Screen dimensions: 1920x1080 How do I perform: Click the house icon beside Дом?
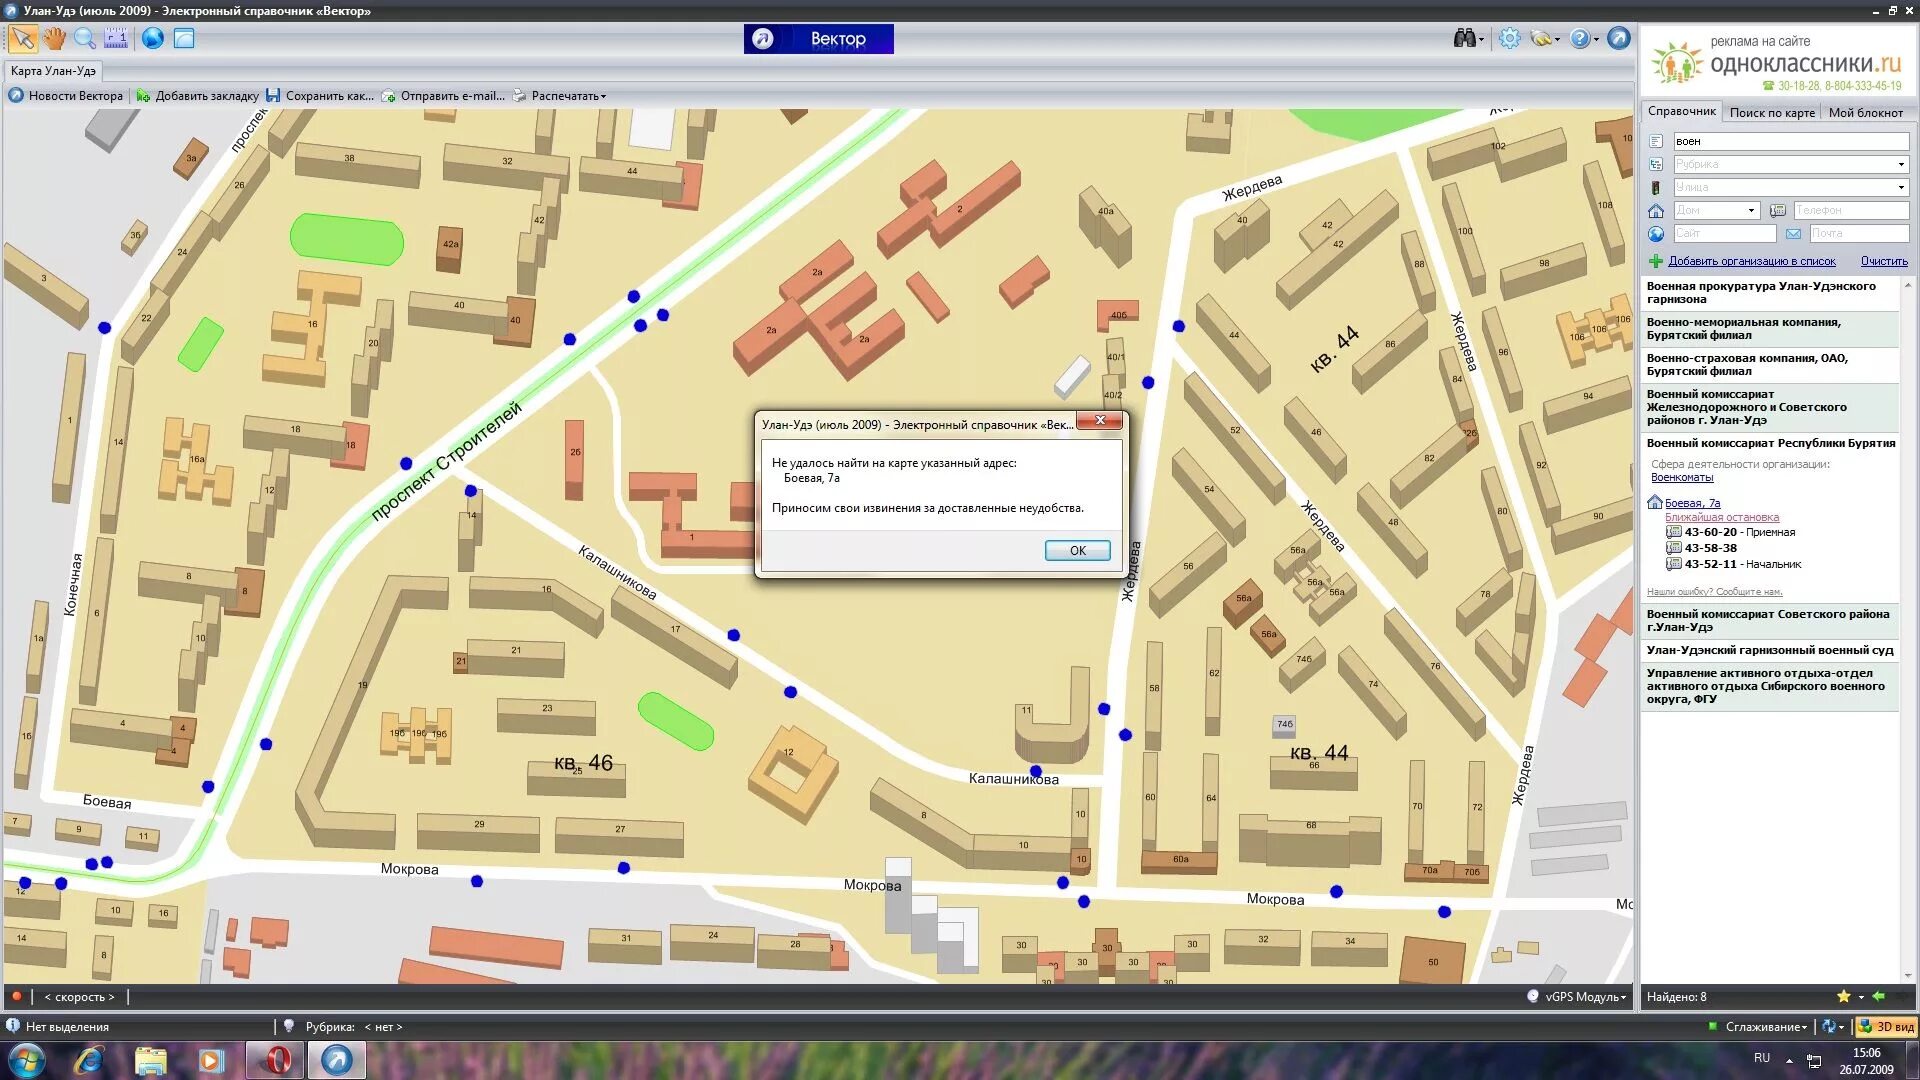[1656, 210]
